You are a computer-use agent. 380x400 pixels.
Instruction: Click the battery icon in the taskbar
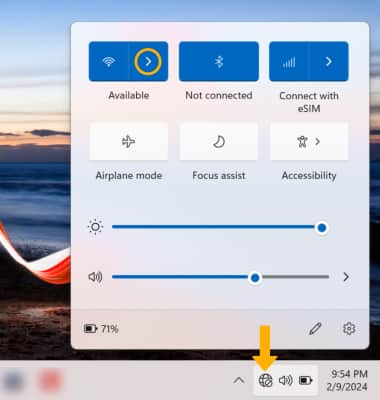click(x=305, y=380)
